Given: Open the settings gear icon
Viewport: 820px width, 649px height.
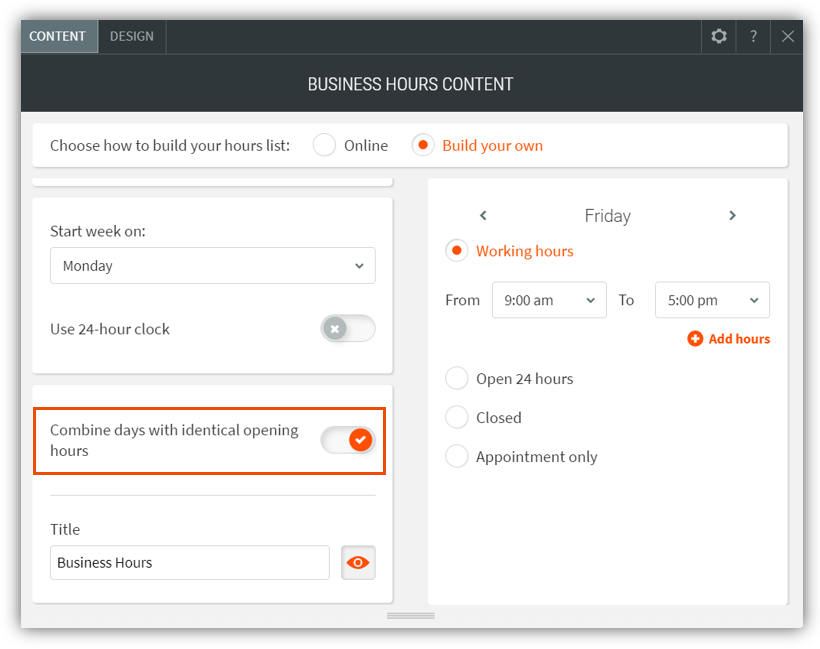Looking at the screenshot, I should [x=719, y=36].
